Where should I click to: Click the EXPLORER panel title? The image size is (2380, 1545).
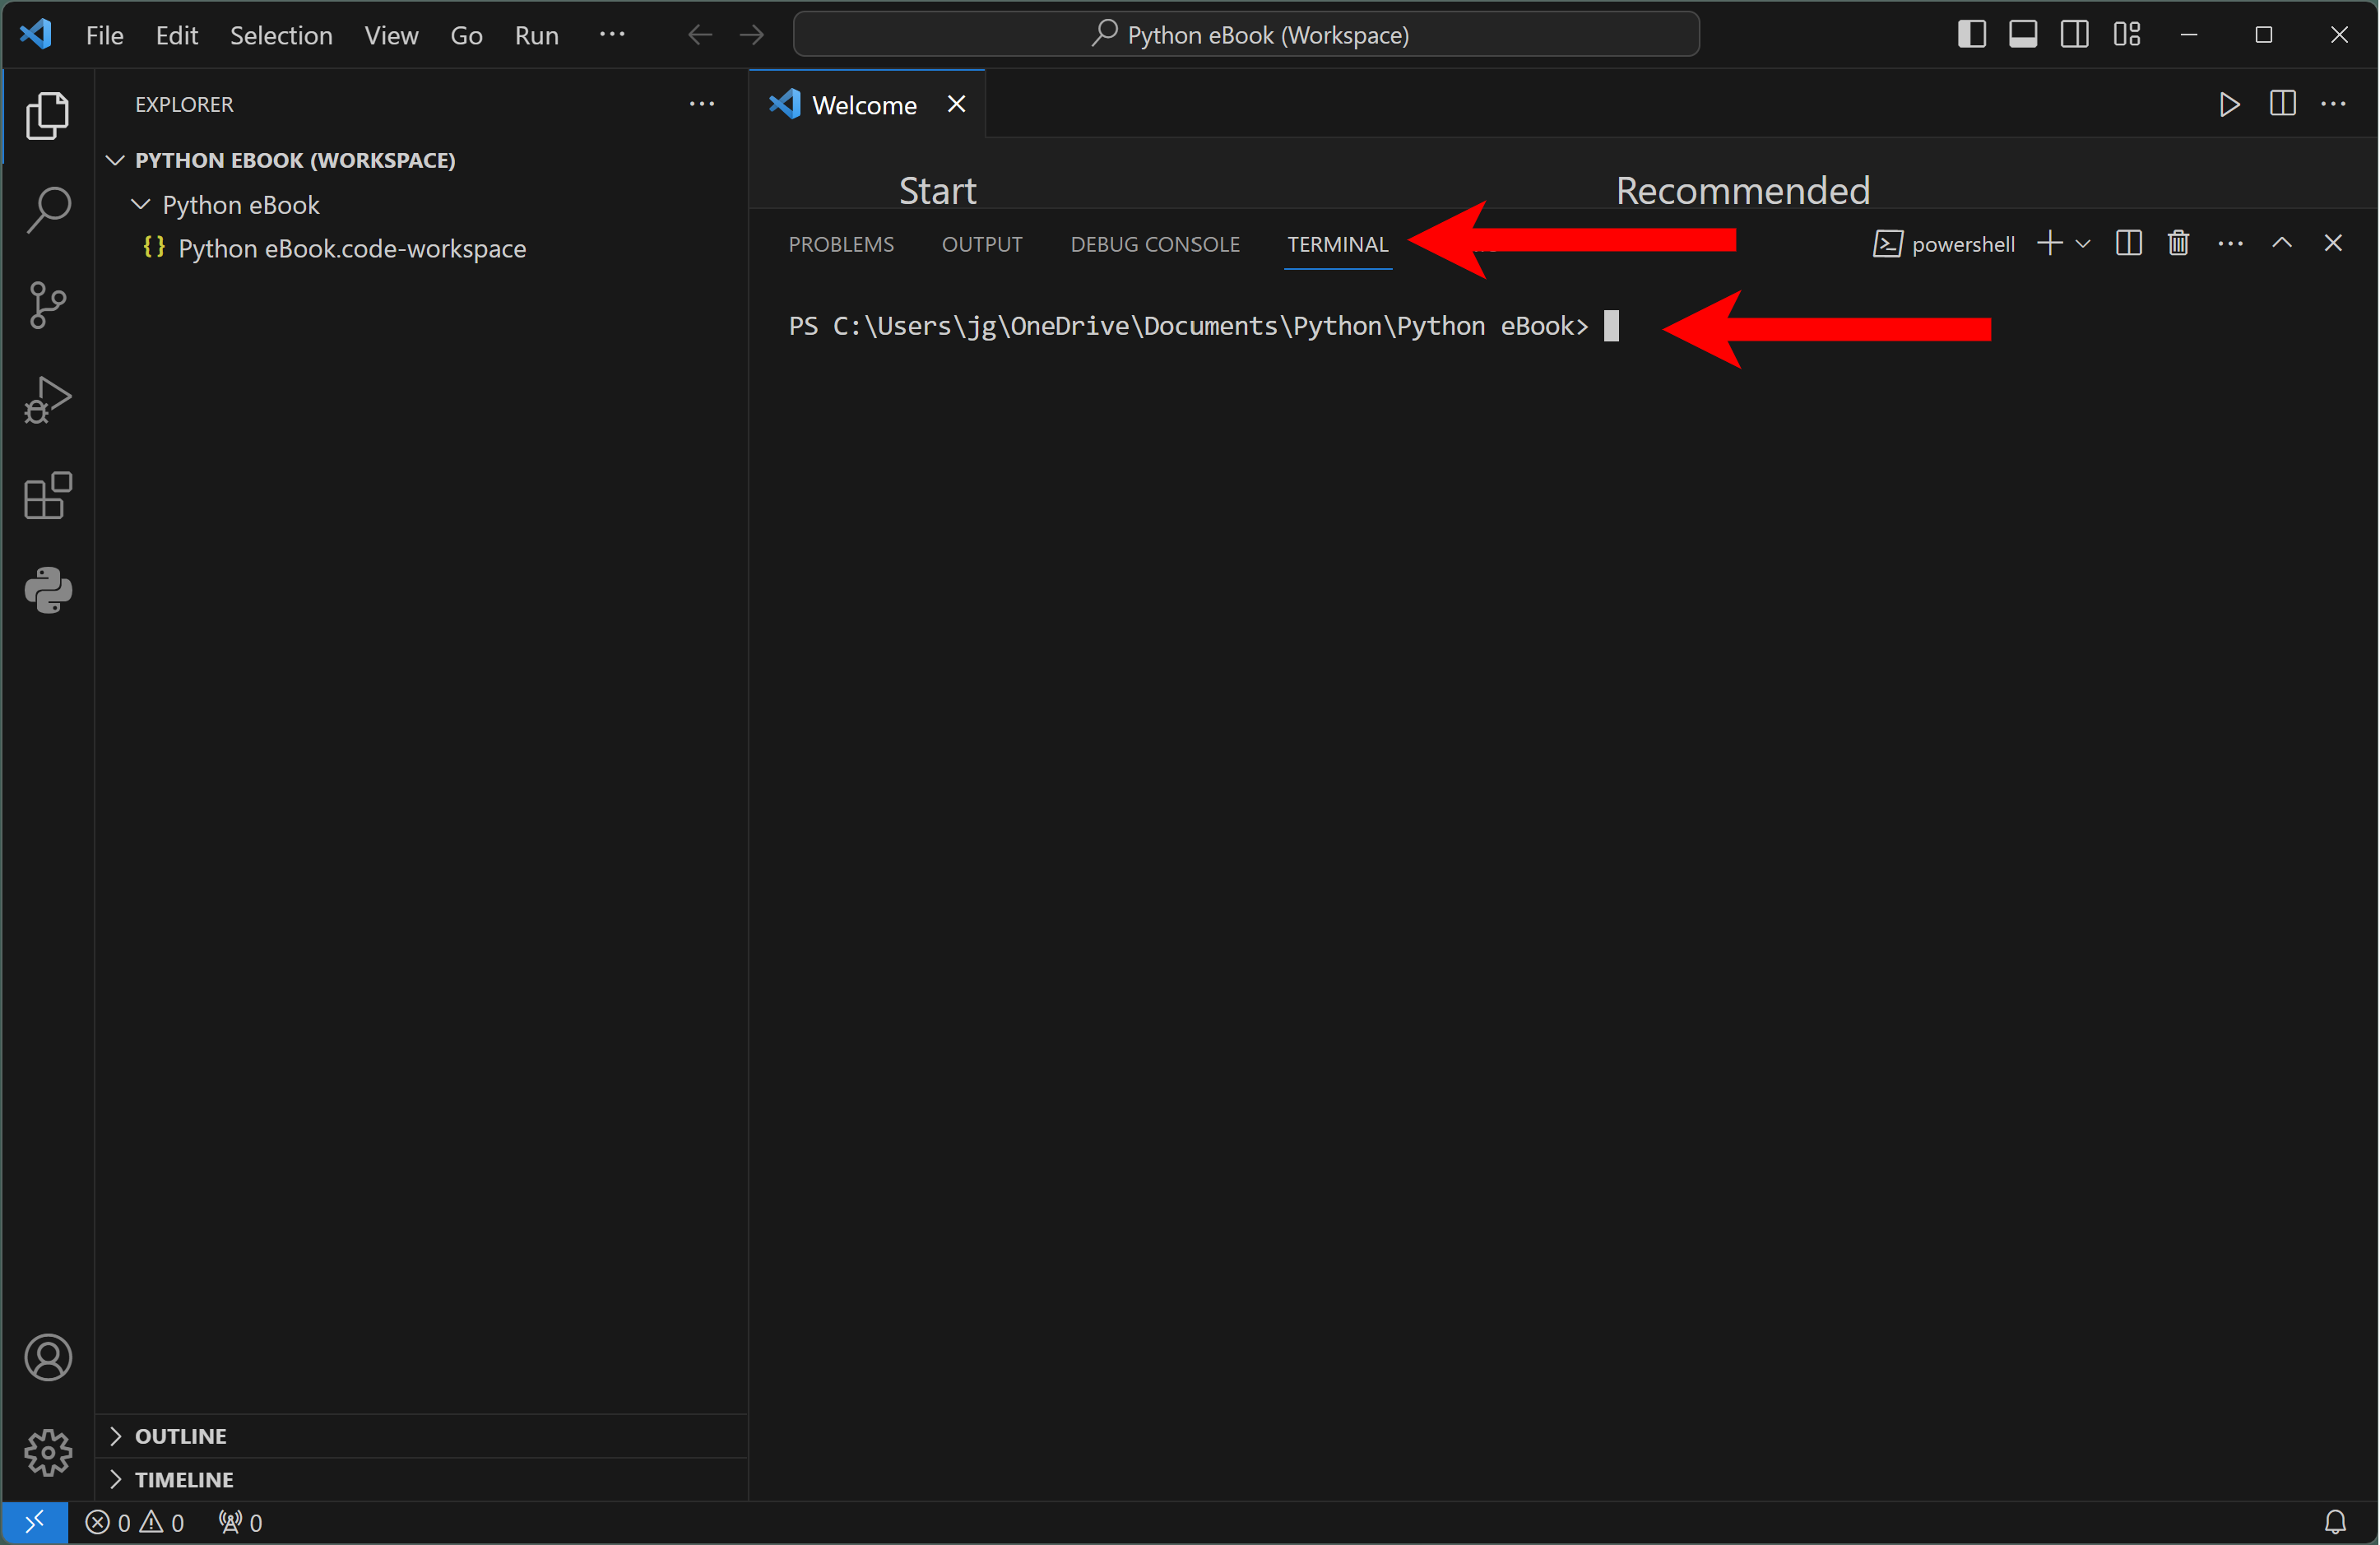click(x=184, y=104)
